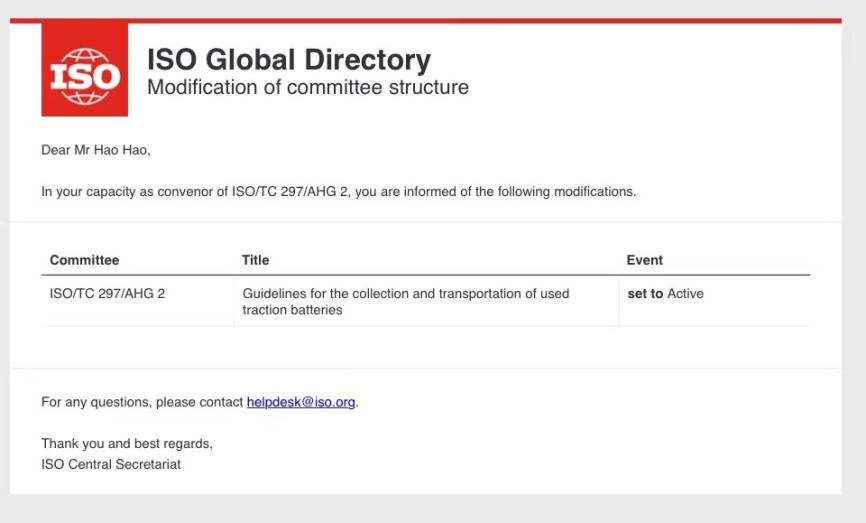
Task: Click the Guidelines for collection title cell
Action: coord(405,301)
